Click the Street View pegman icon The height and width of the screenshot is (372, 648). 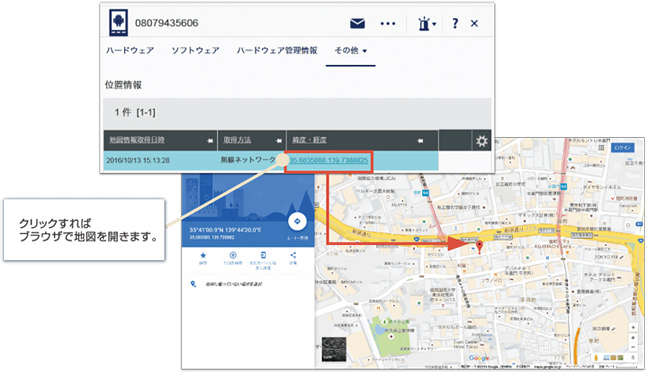[x=596, y=358]
